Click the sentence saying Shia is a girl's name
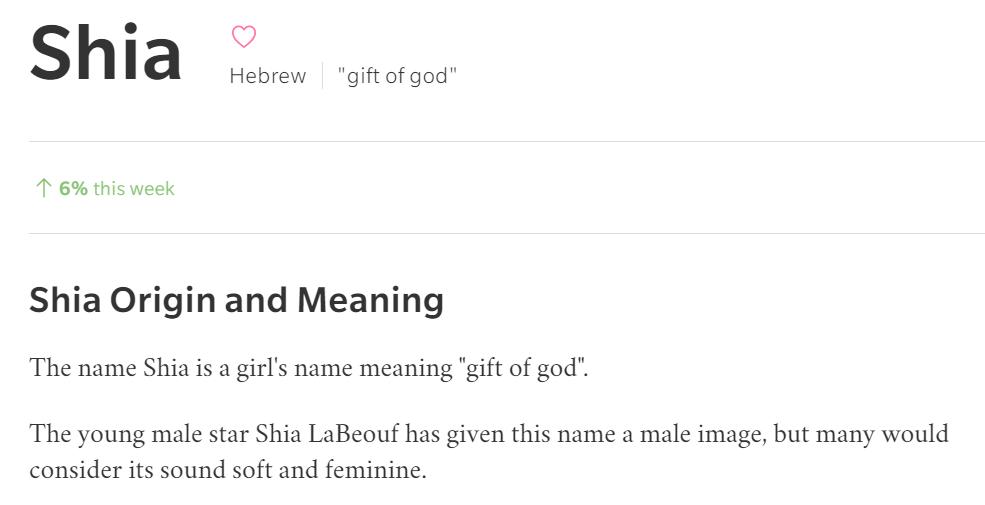 309,368
